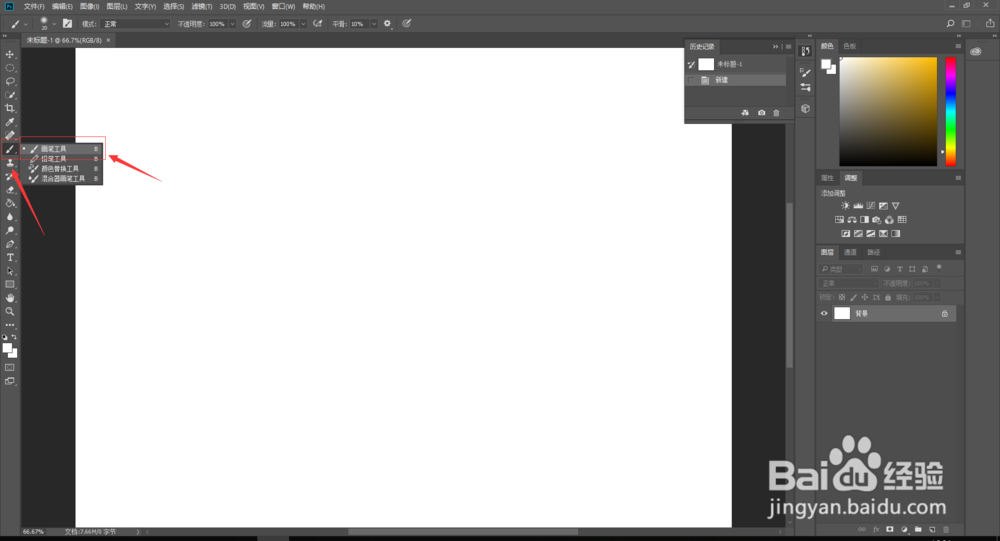Viewport: 1000px width, 541px height.
Task: Select the Elliptical Marquee tool
Action: point(10,68)
